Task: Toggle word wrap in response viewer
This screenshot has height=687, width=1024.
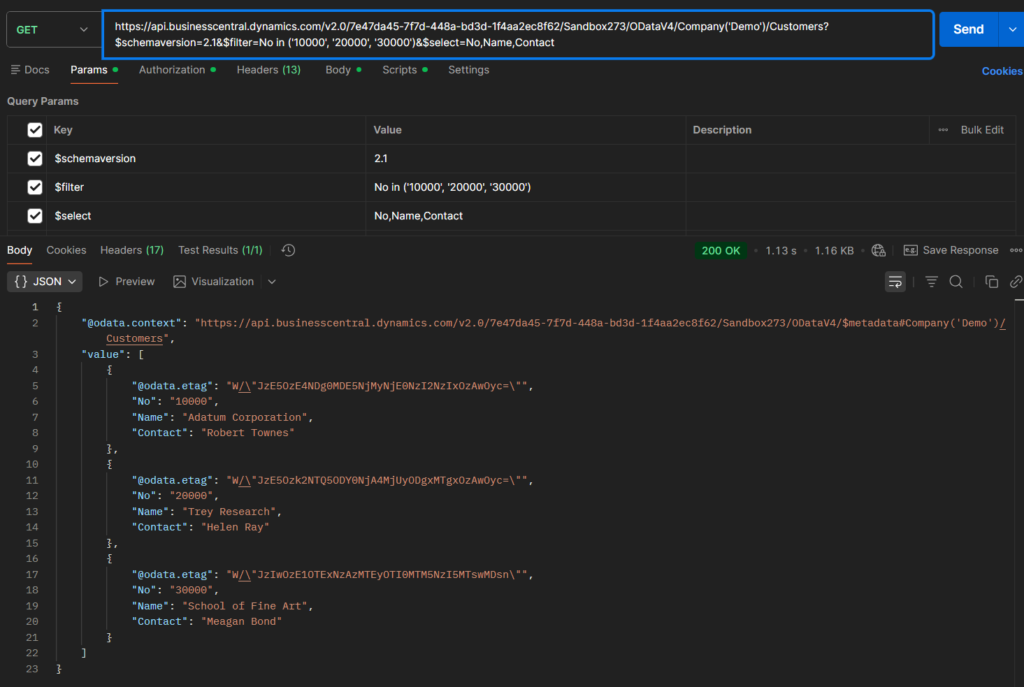Action: click(x=895, y=282)
